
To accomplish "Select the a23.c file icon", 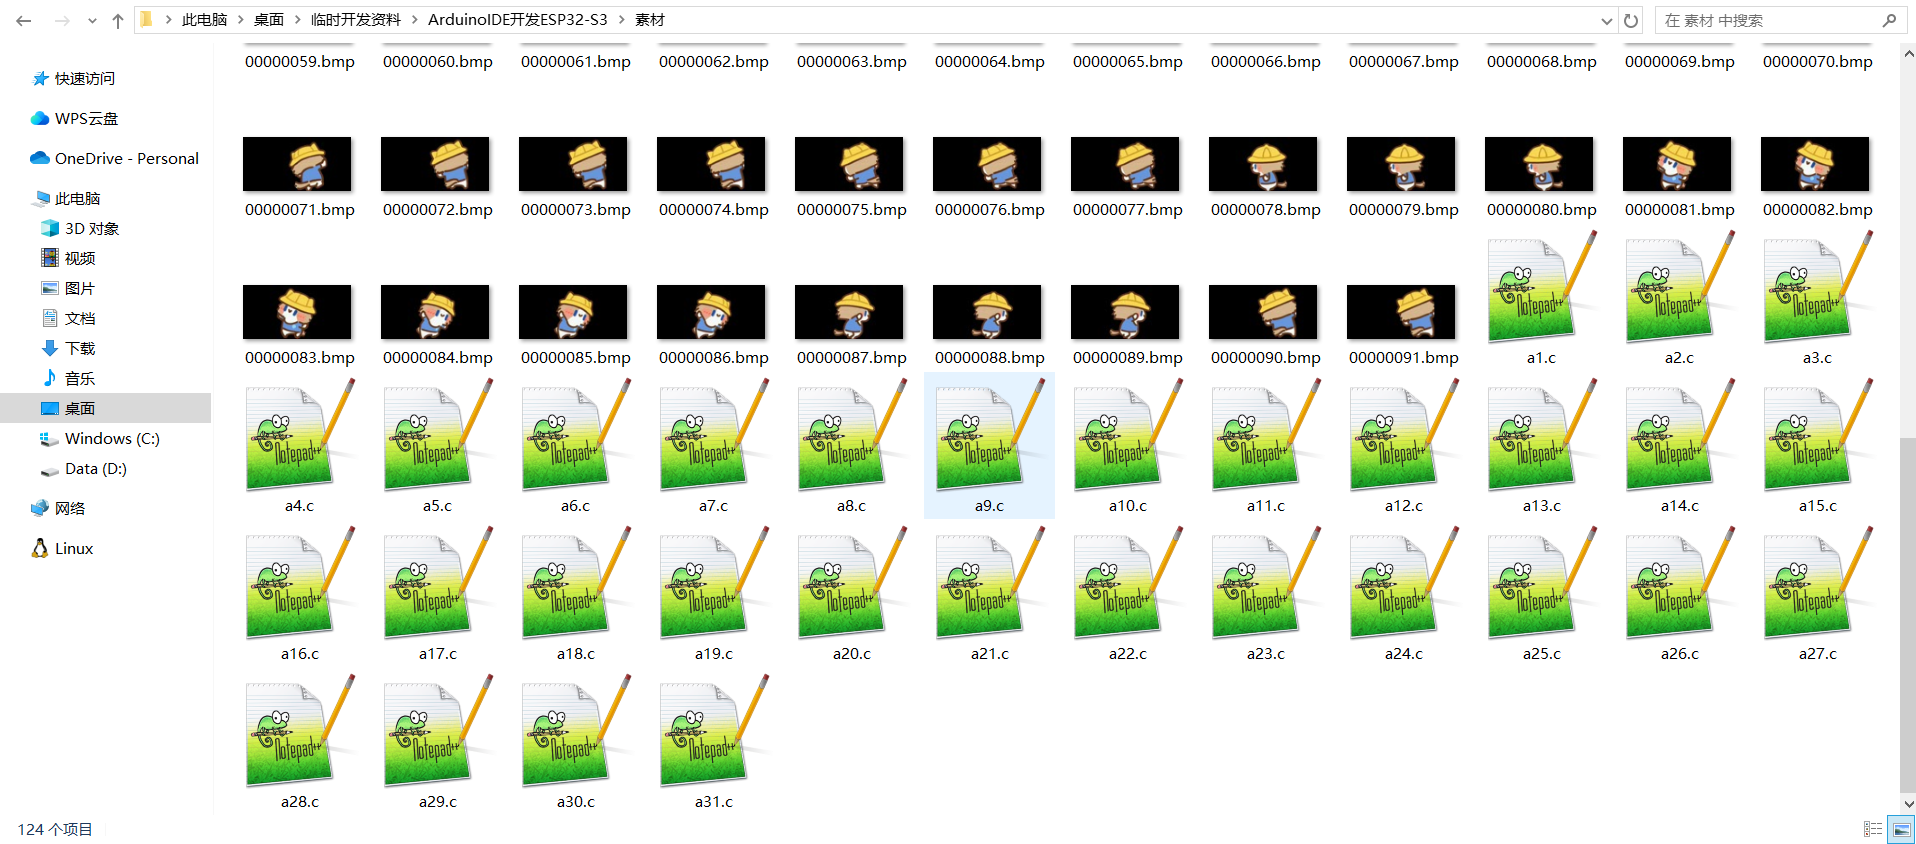I will click(1265, 584).
